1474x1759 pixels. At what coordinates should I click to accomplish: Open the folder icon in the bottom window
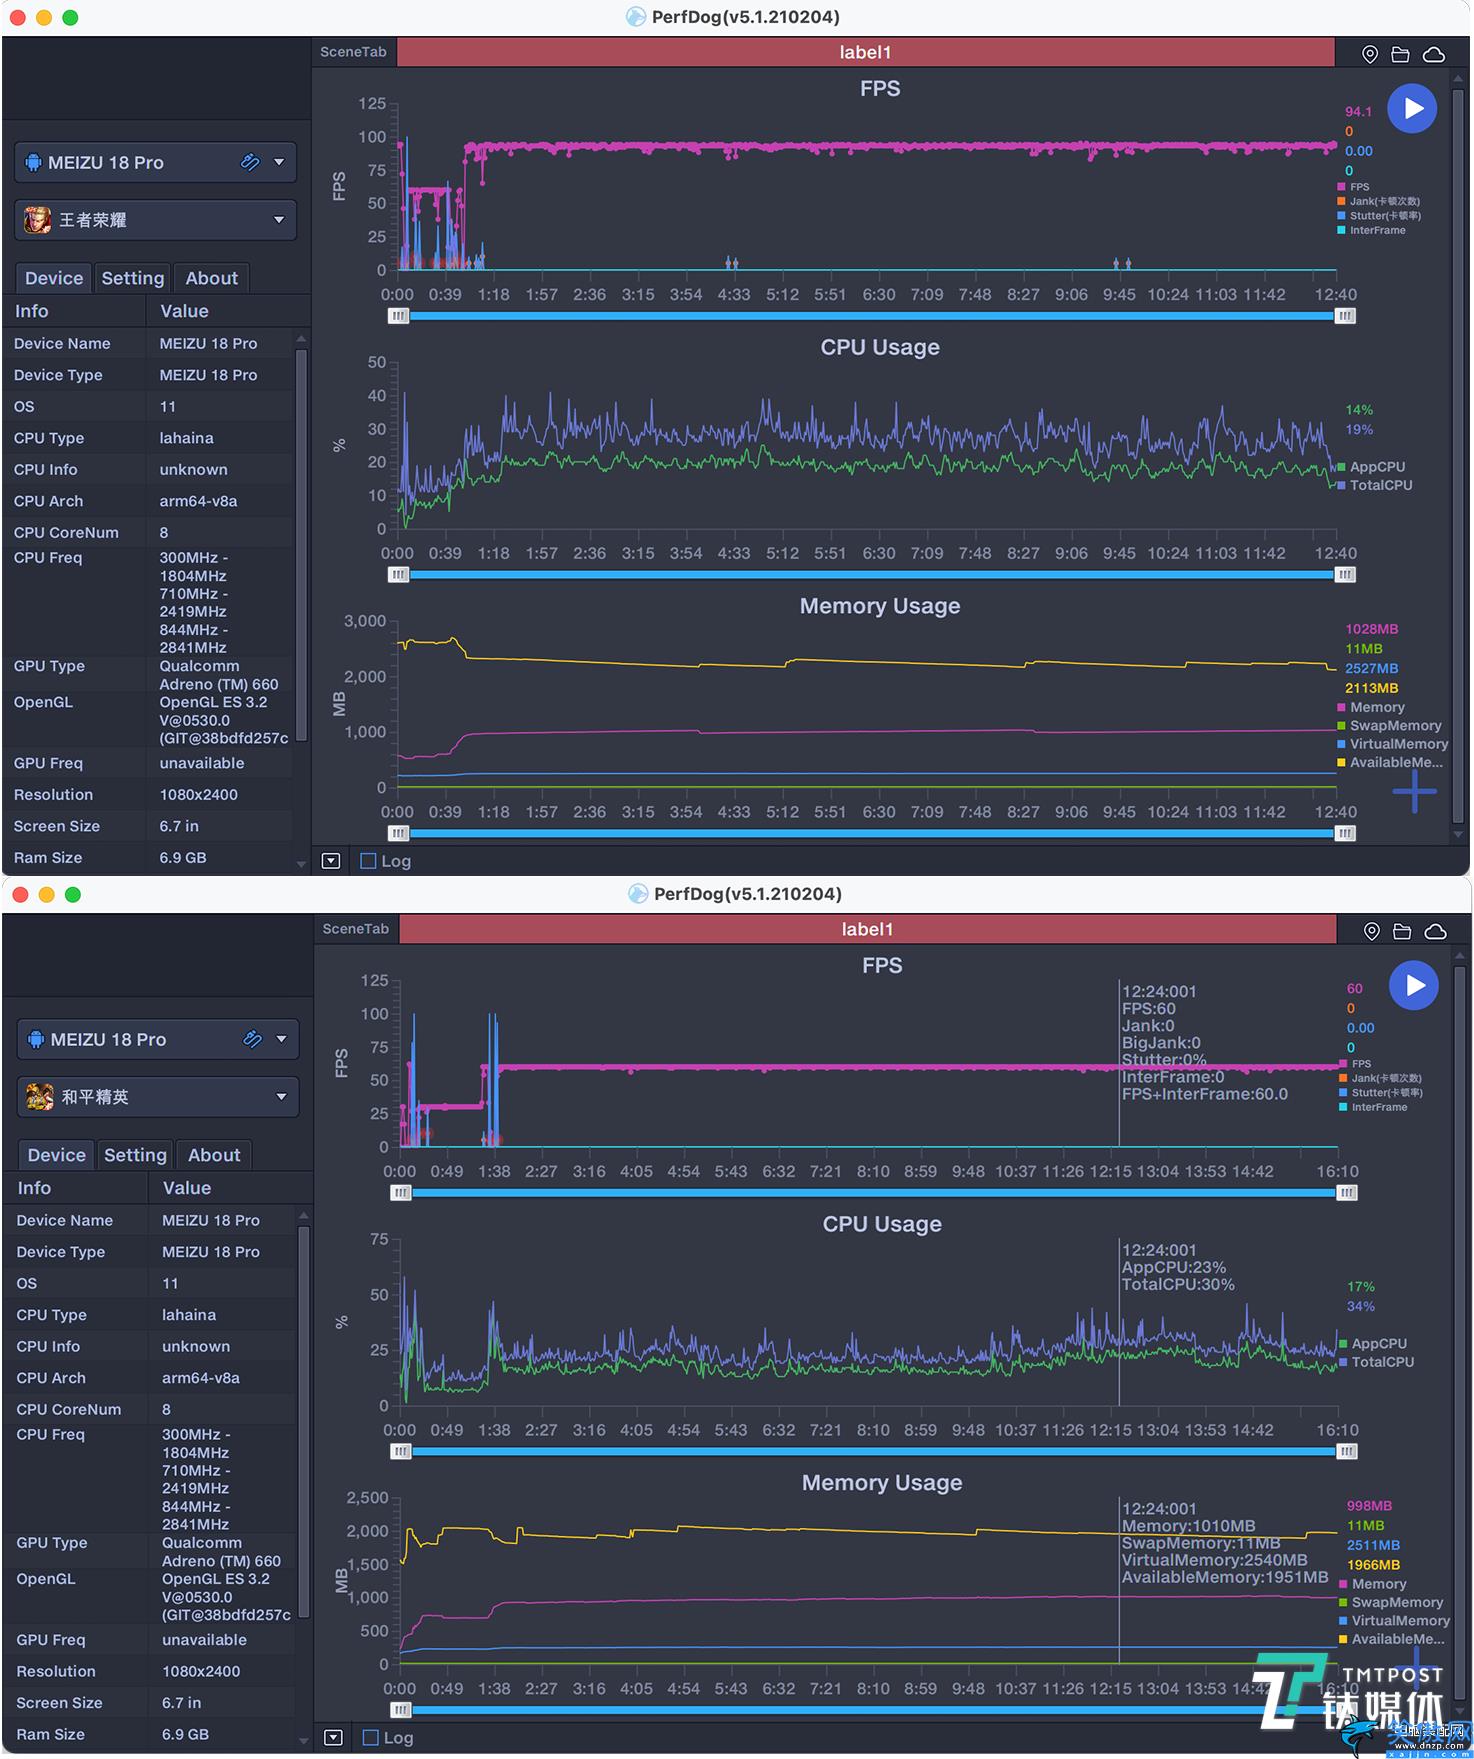1402,931
